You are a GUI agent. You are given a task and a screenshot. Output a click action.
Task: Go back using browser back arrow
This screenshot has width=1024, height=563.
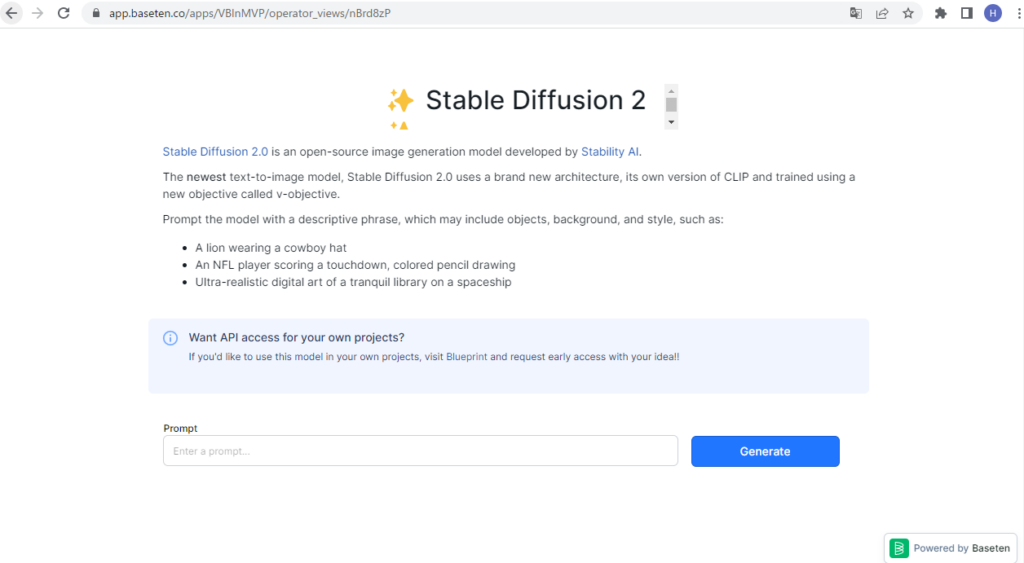point(12,13)
